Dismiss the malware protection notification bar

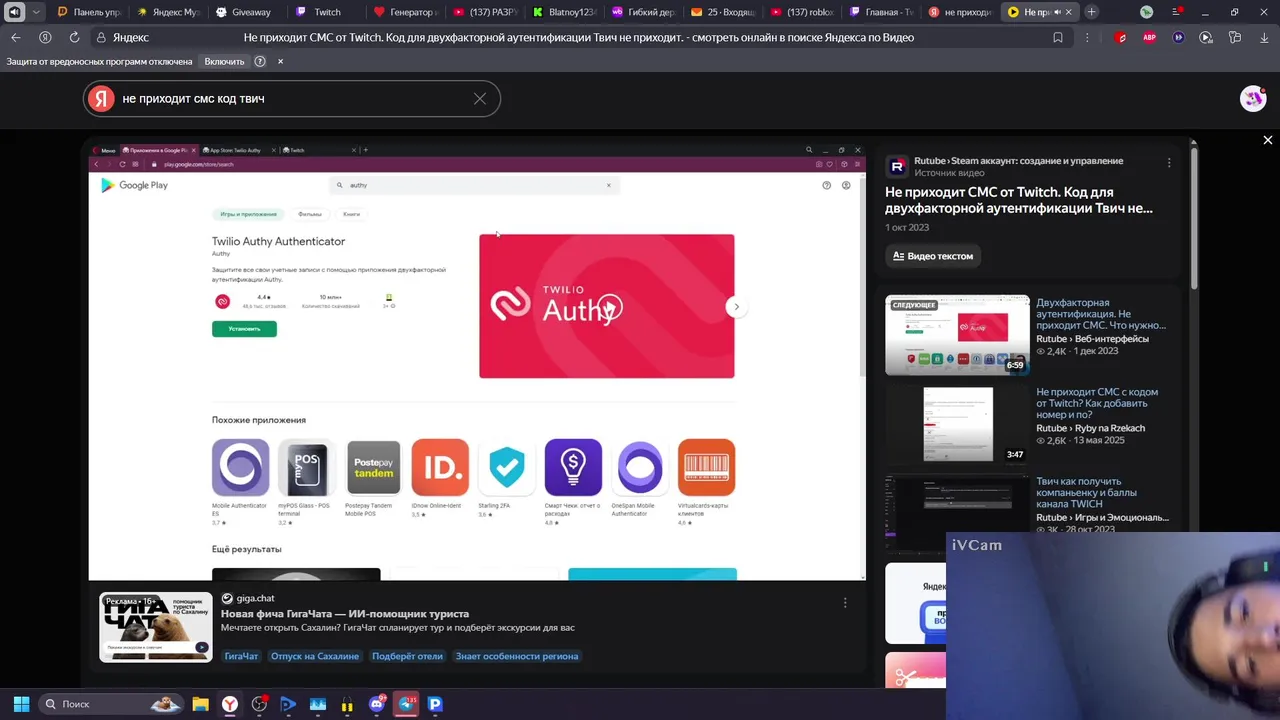(x=280, y=61)
